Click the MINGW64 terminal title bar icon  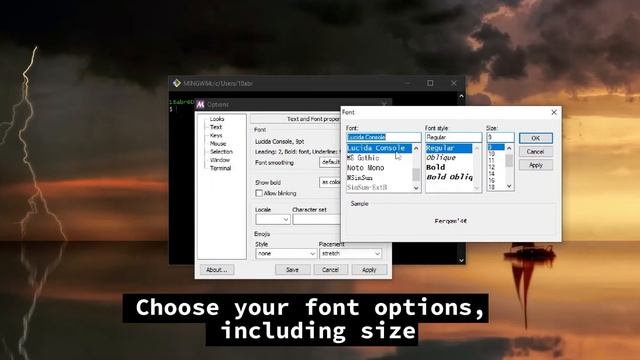(x=176, y=83)
